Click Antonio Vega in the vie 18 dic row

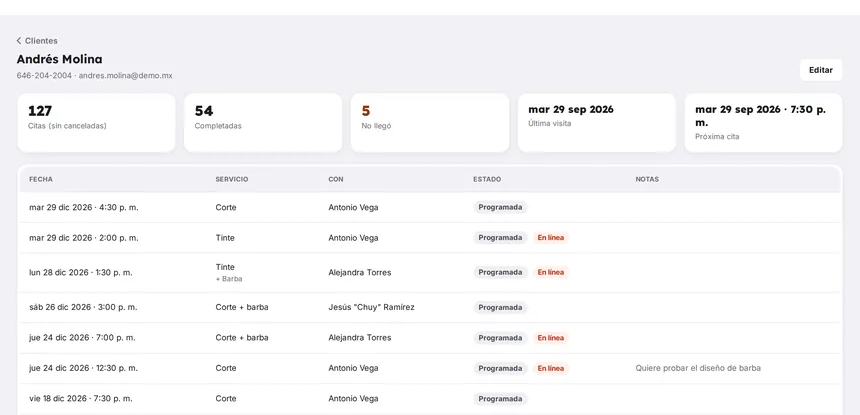(x=353, y=399)
